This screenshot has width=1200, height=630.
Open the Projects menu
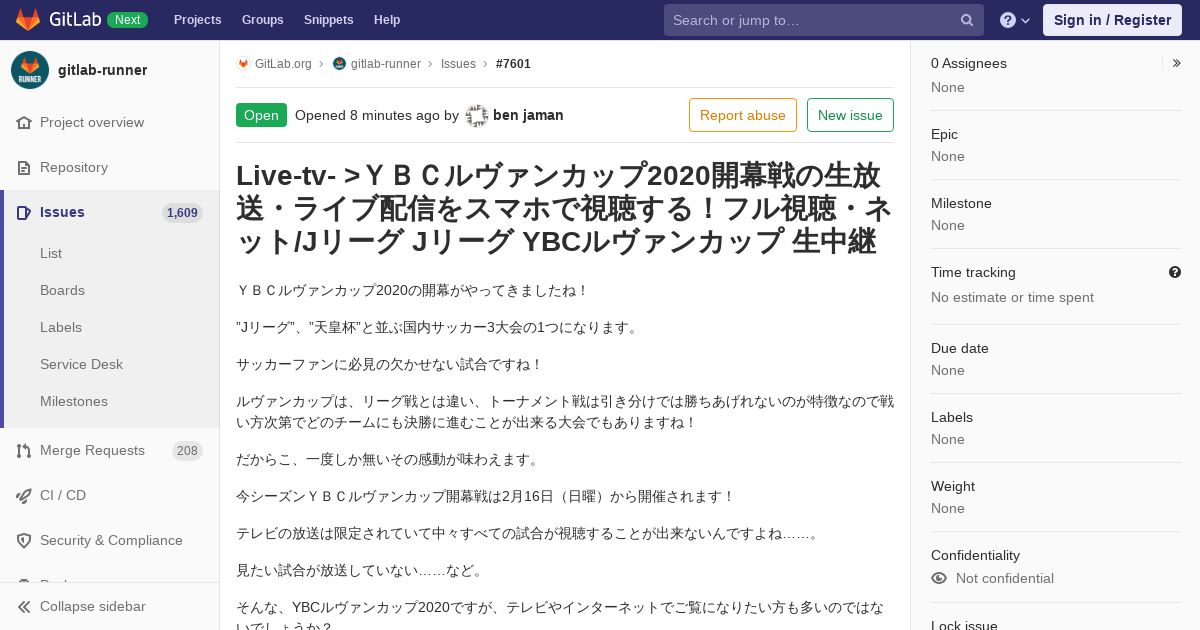tap(198, 20)
